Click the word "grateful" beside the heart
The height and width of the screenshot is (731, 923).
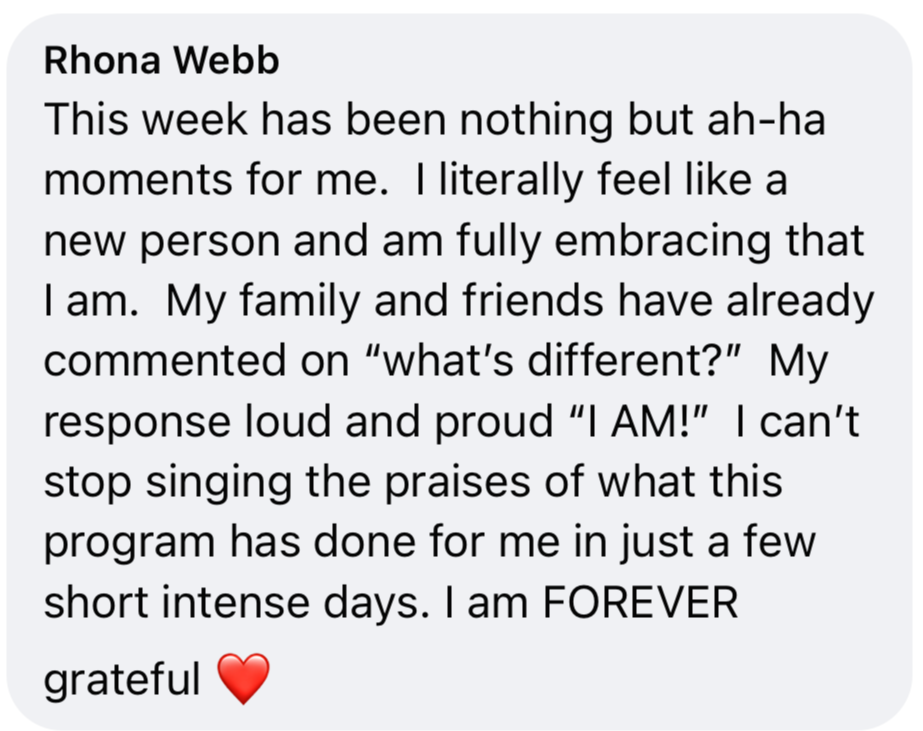tap(122, 681)
